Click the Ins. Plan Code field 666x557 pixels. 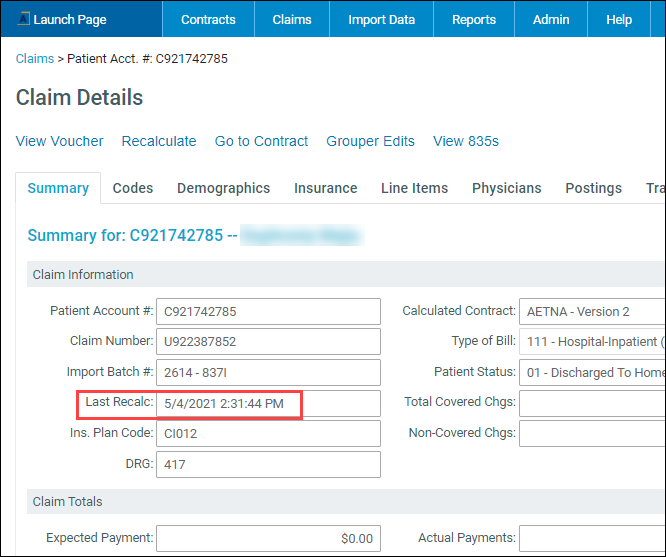[268, 433]
